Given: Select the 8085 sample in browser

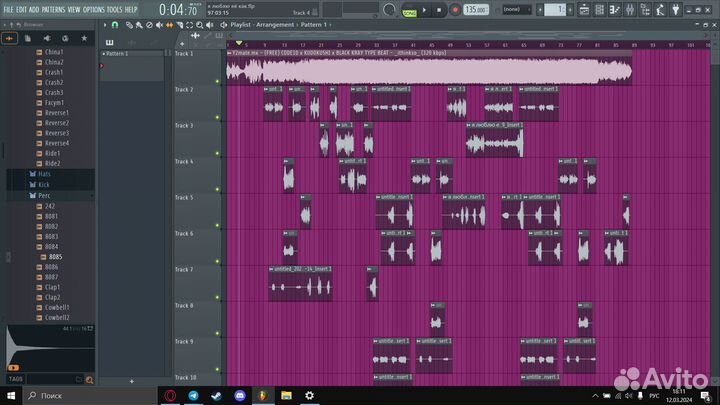Looking at the screenshot, I should click(55, 257).
